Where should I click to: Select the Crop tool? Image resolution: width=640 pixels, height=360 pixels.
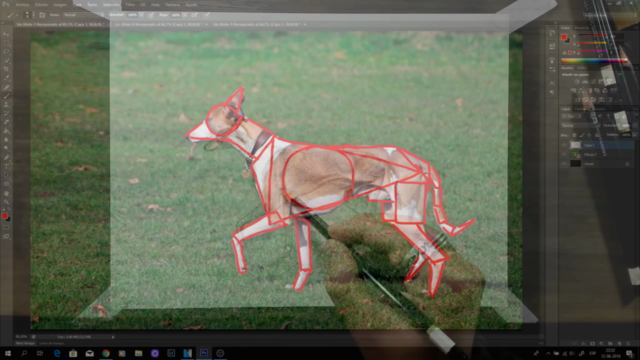coord(6,69)
